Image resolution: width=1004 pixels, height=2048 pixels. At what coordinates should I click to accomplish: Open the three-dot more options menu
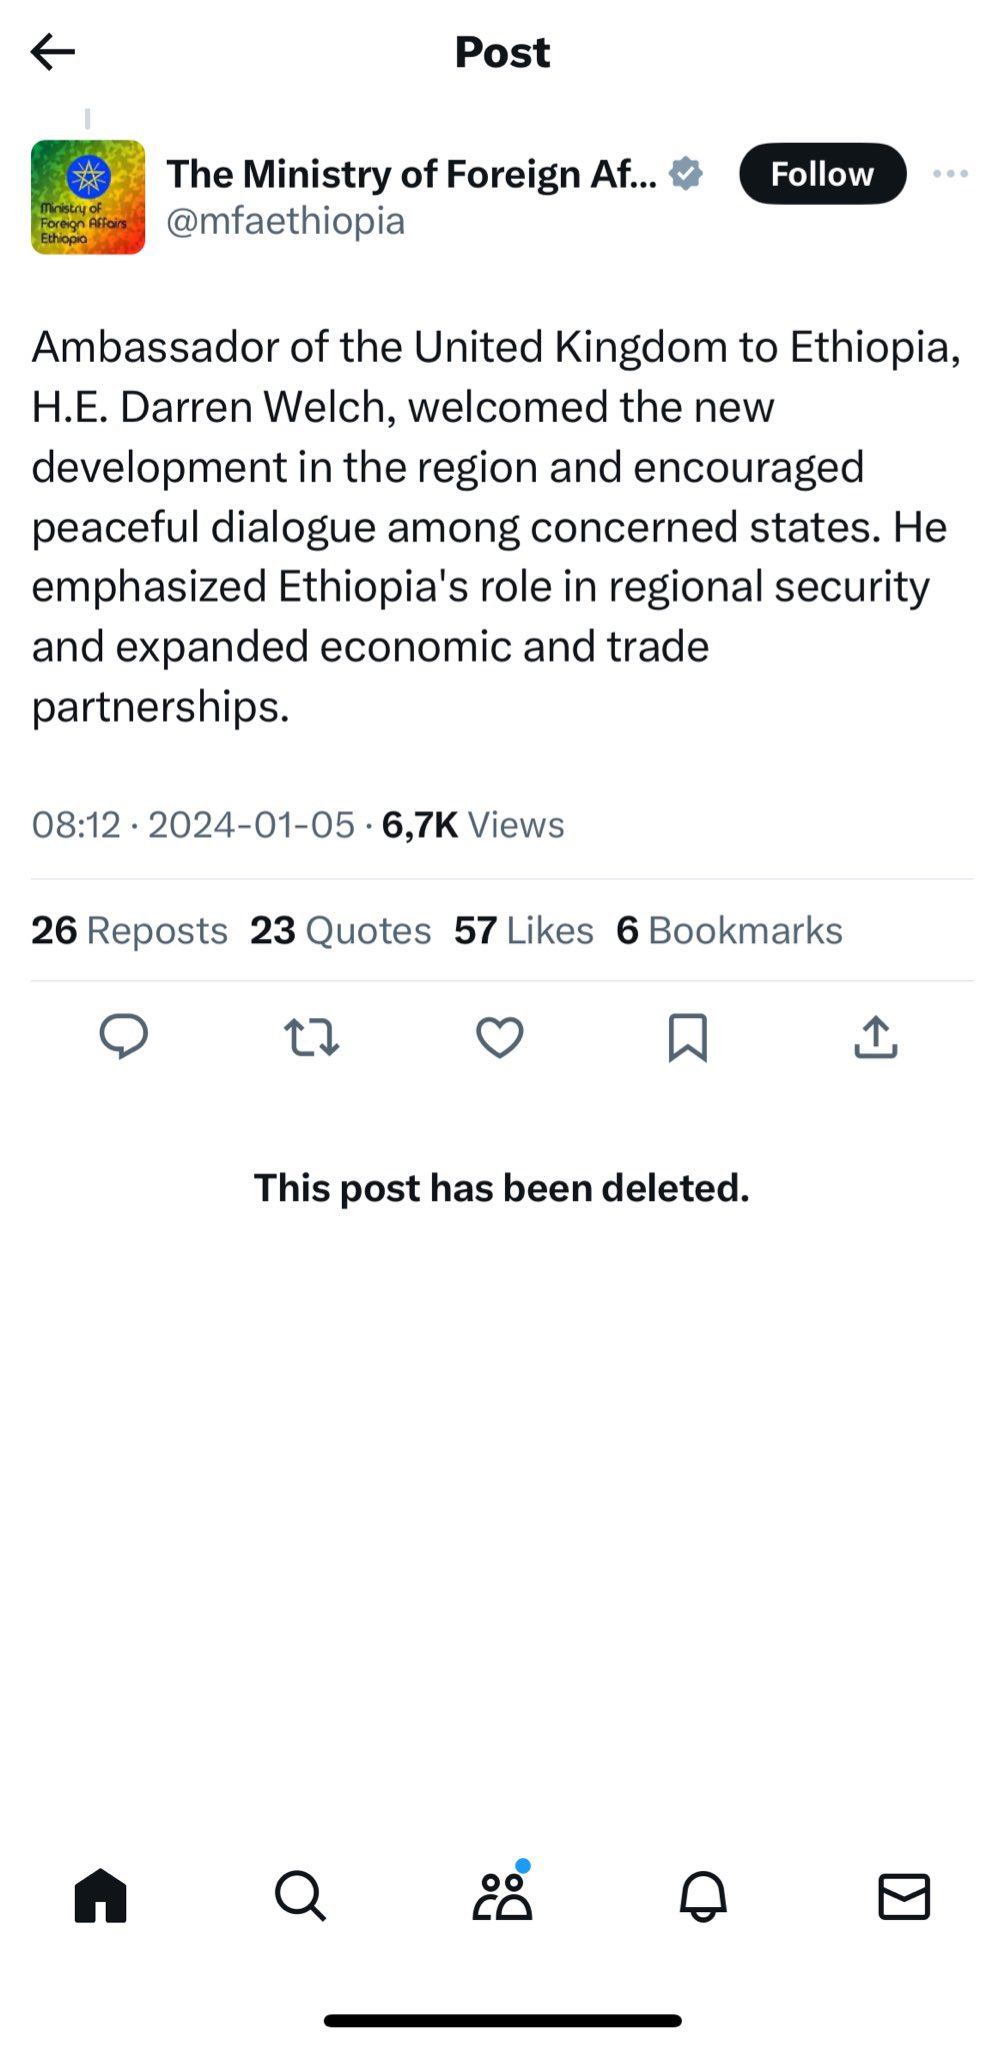coord(950,174)
